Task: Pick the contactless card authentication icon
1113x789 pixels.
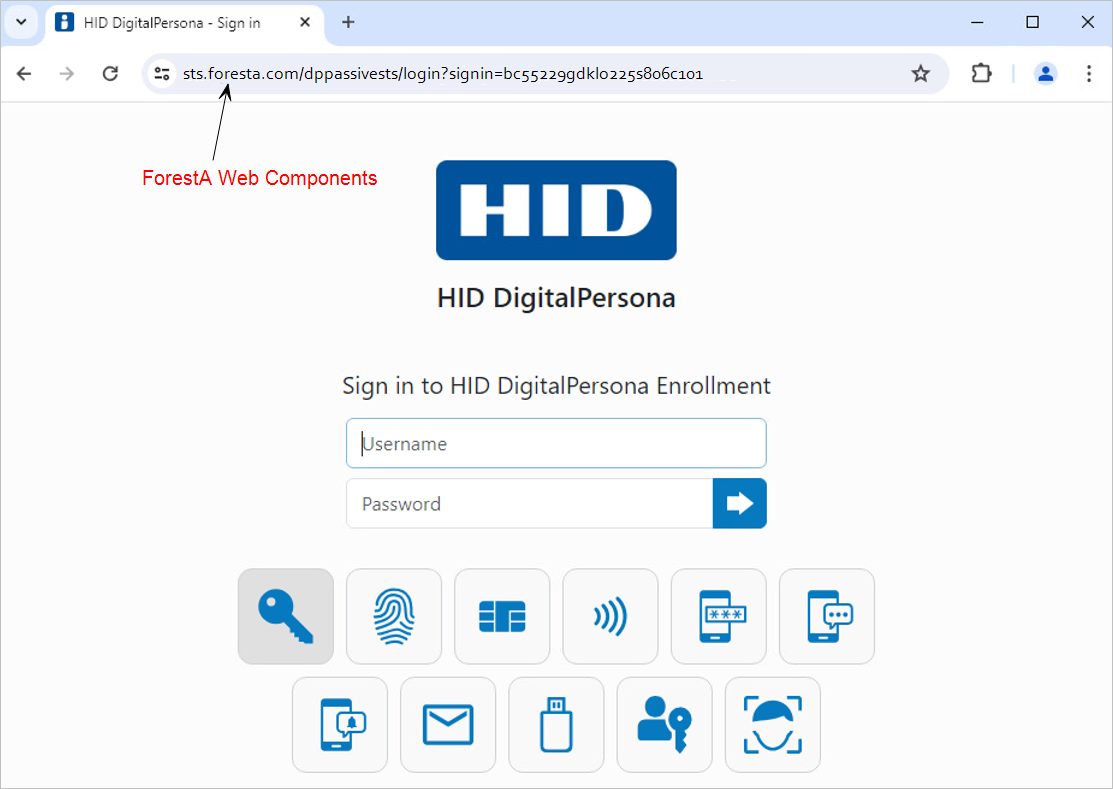Action: [x=610, y=616]
